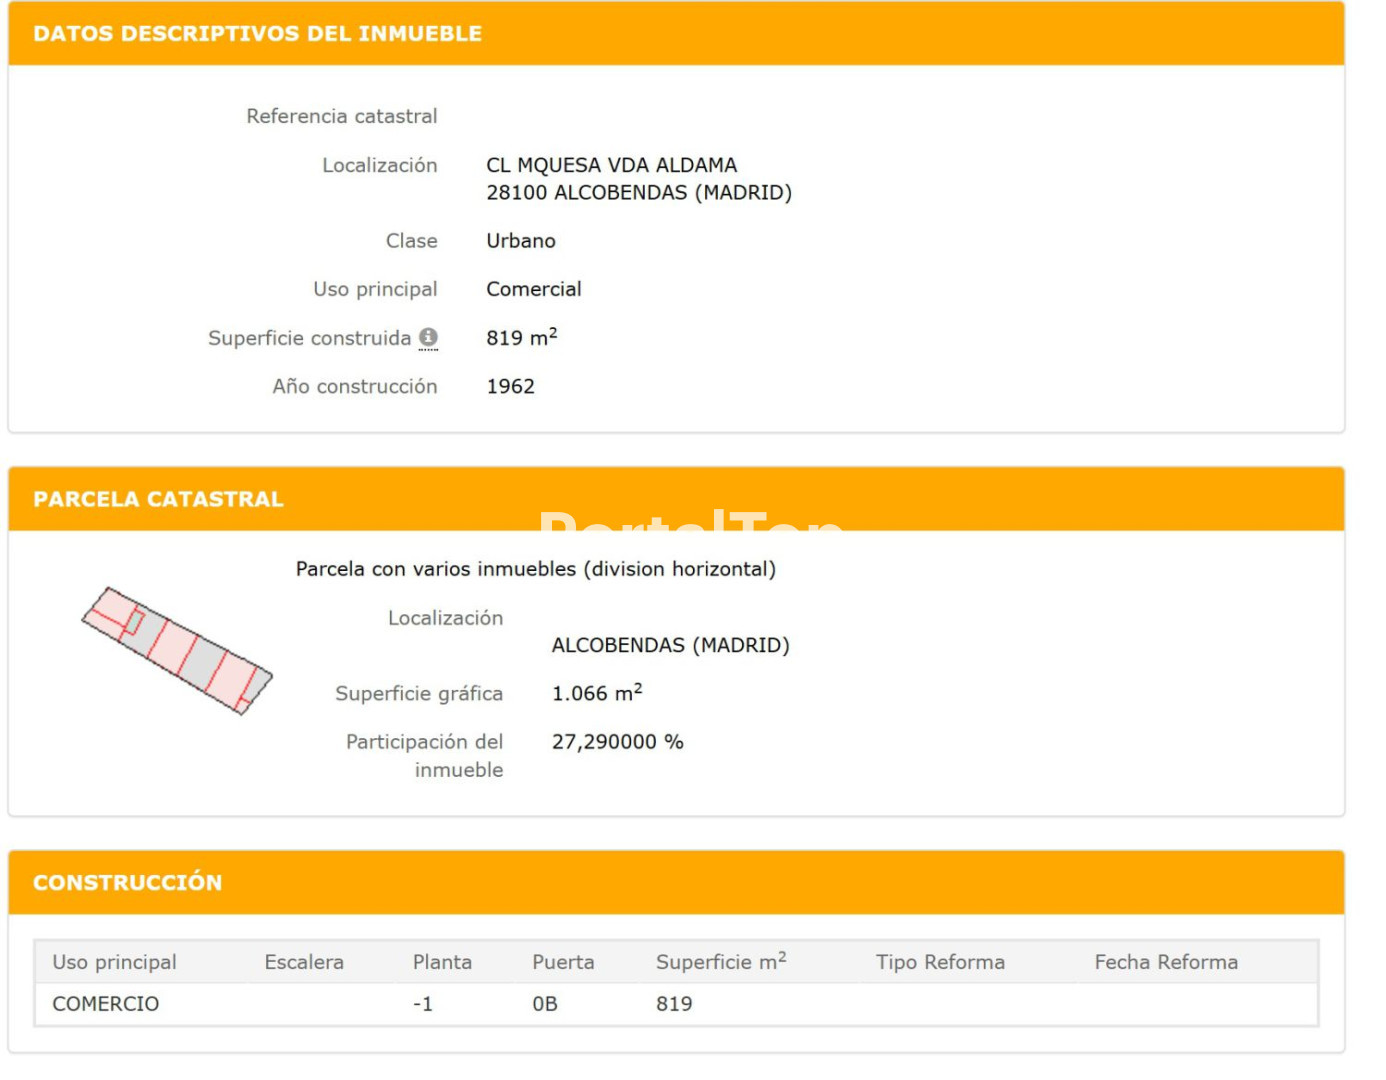
Task: Click the Superficie m² column header
Action: [x=720, y=962]
